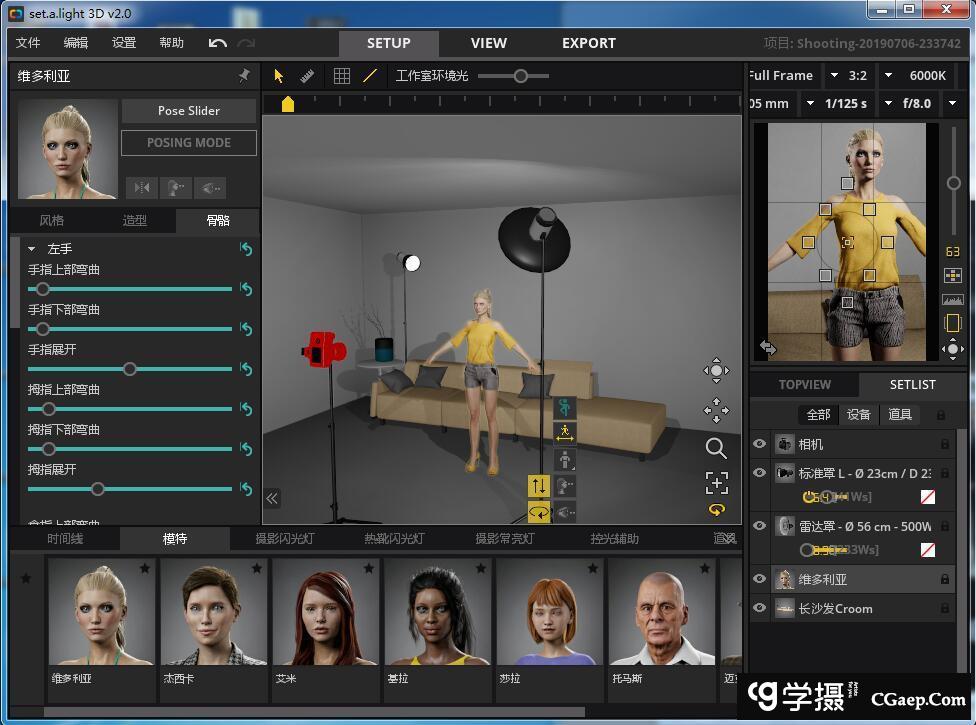Viewport: 976px width, 725px height.
Task: Click the swap arrows icon in preview
Action: 768,347
